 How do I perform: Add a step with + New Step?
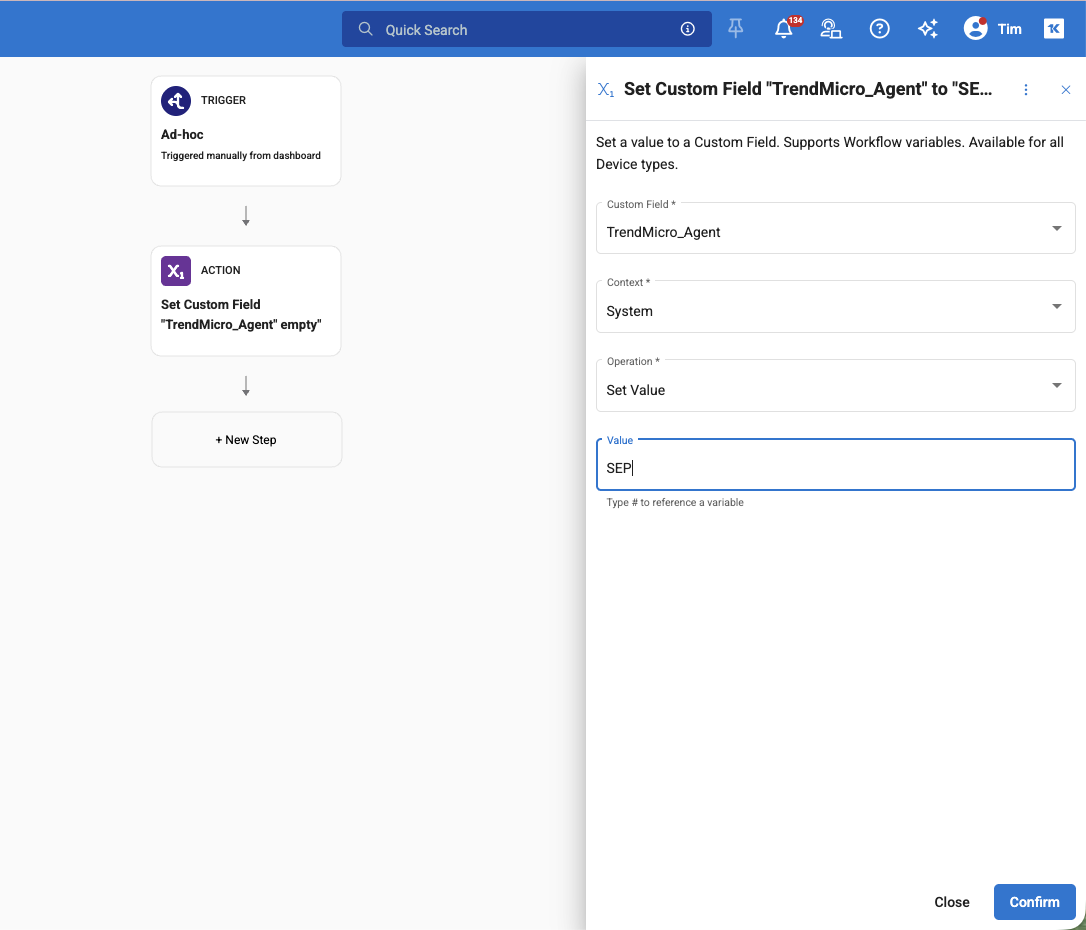point(246,440)
